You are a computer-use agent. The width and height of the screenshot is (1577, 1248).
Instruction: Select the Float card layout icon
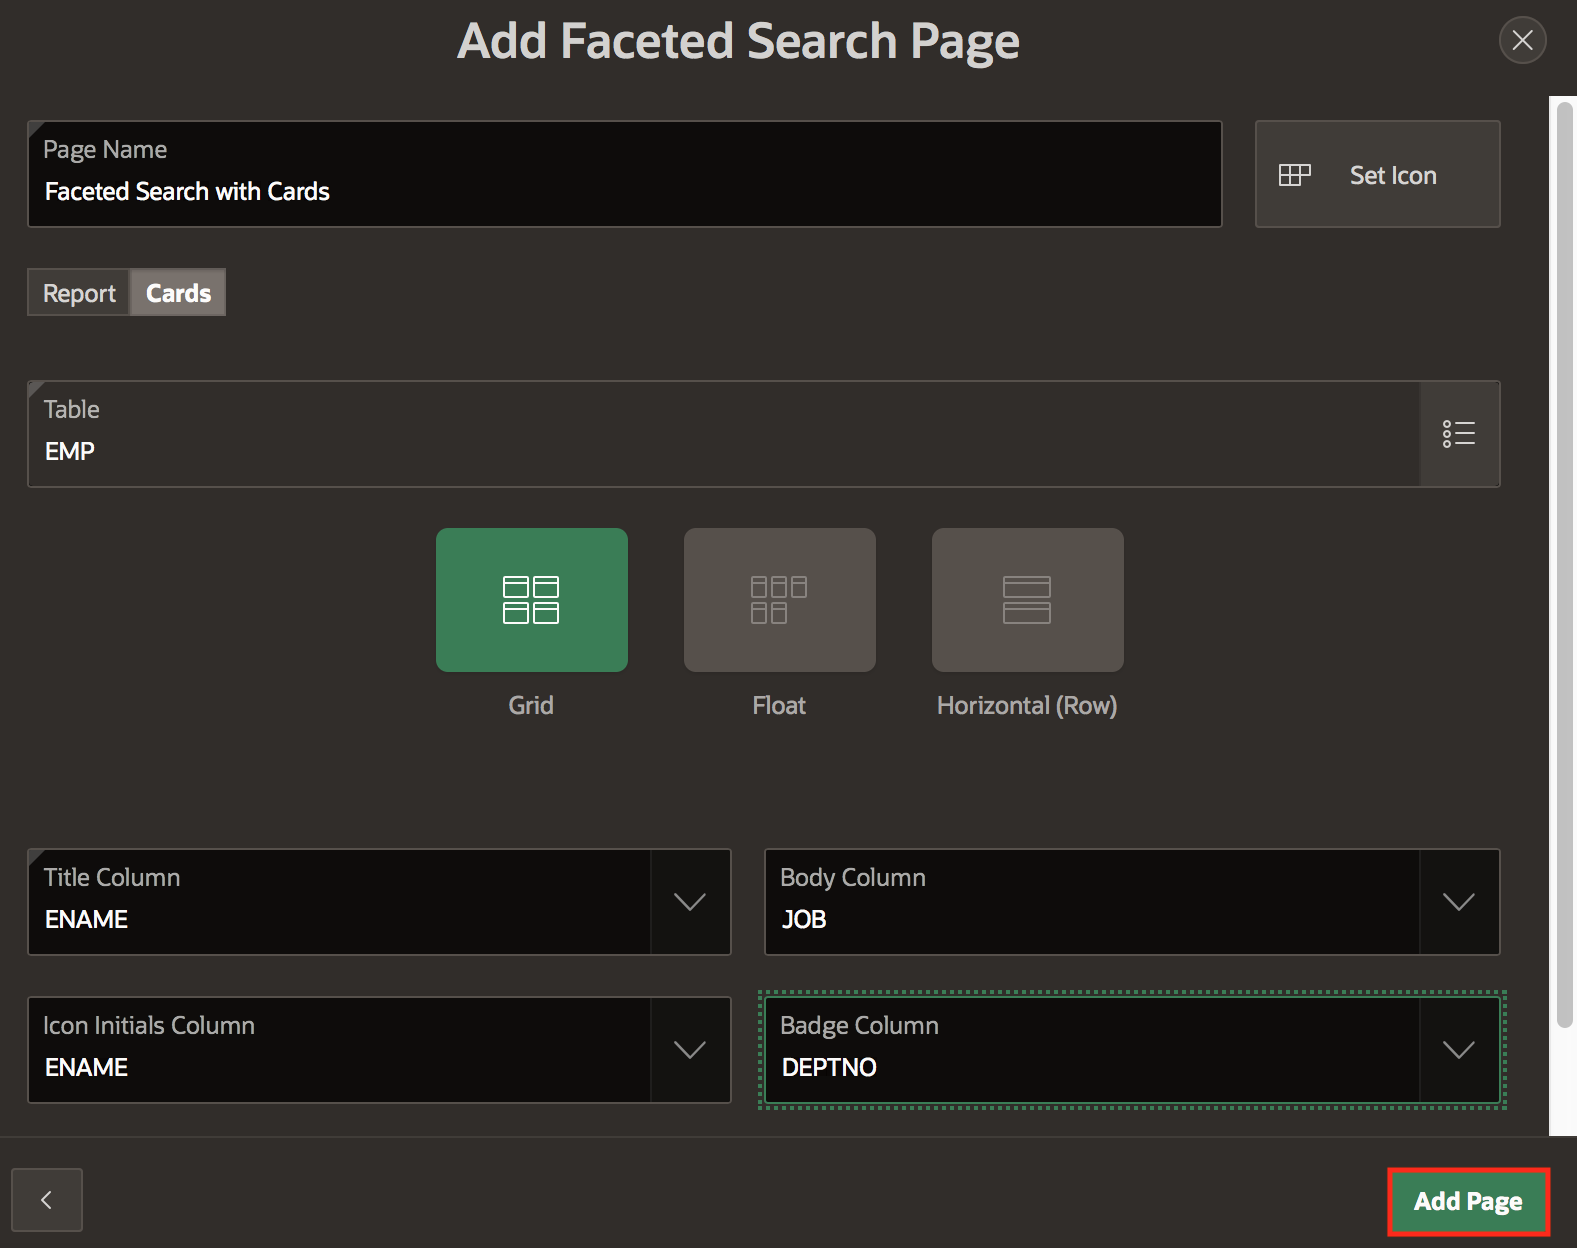779,600
